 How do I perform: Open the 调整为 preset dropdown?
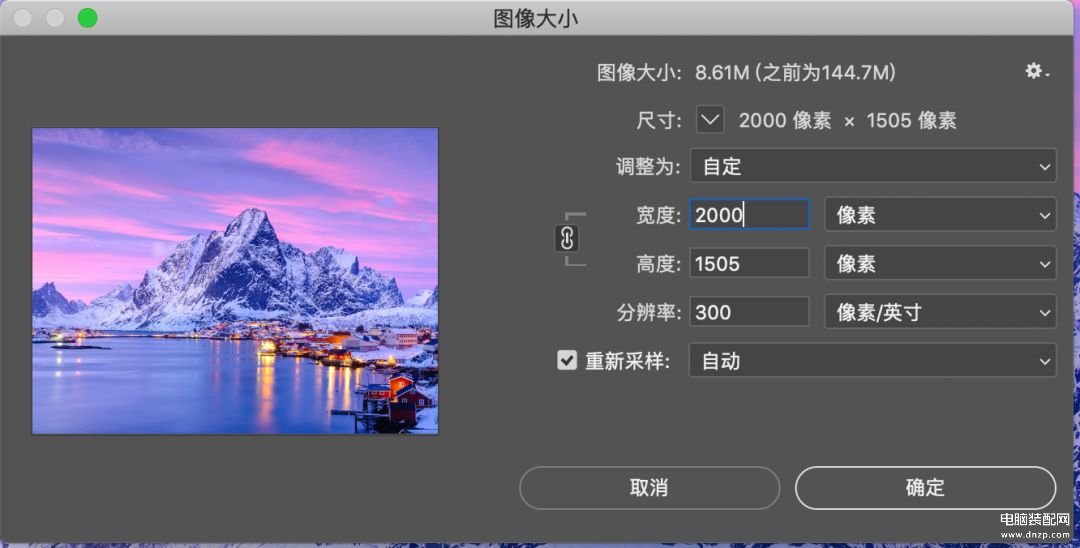pyautogui.click(x=873, y=166)
